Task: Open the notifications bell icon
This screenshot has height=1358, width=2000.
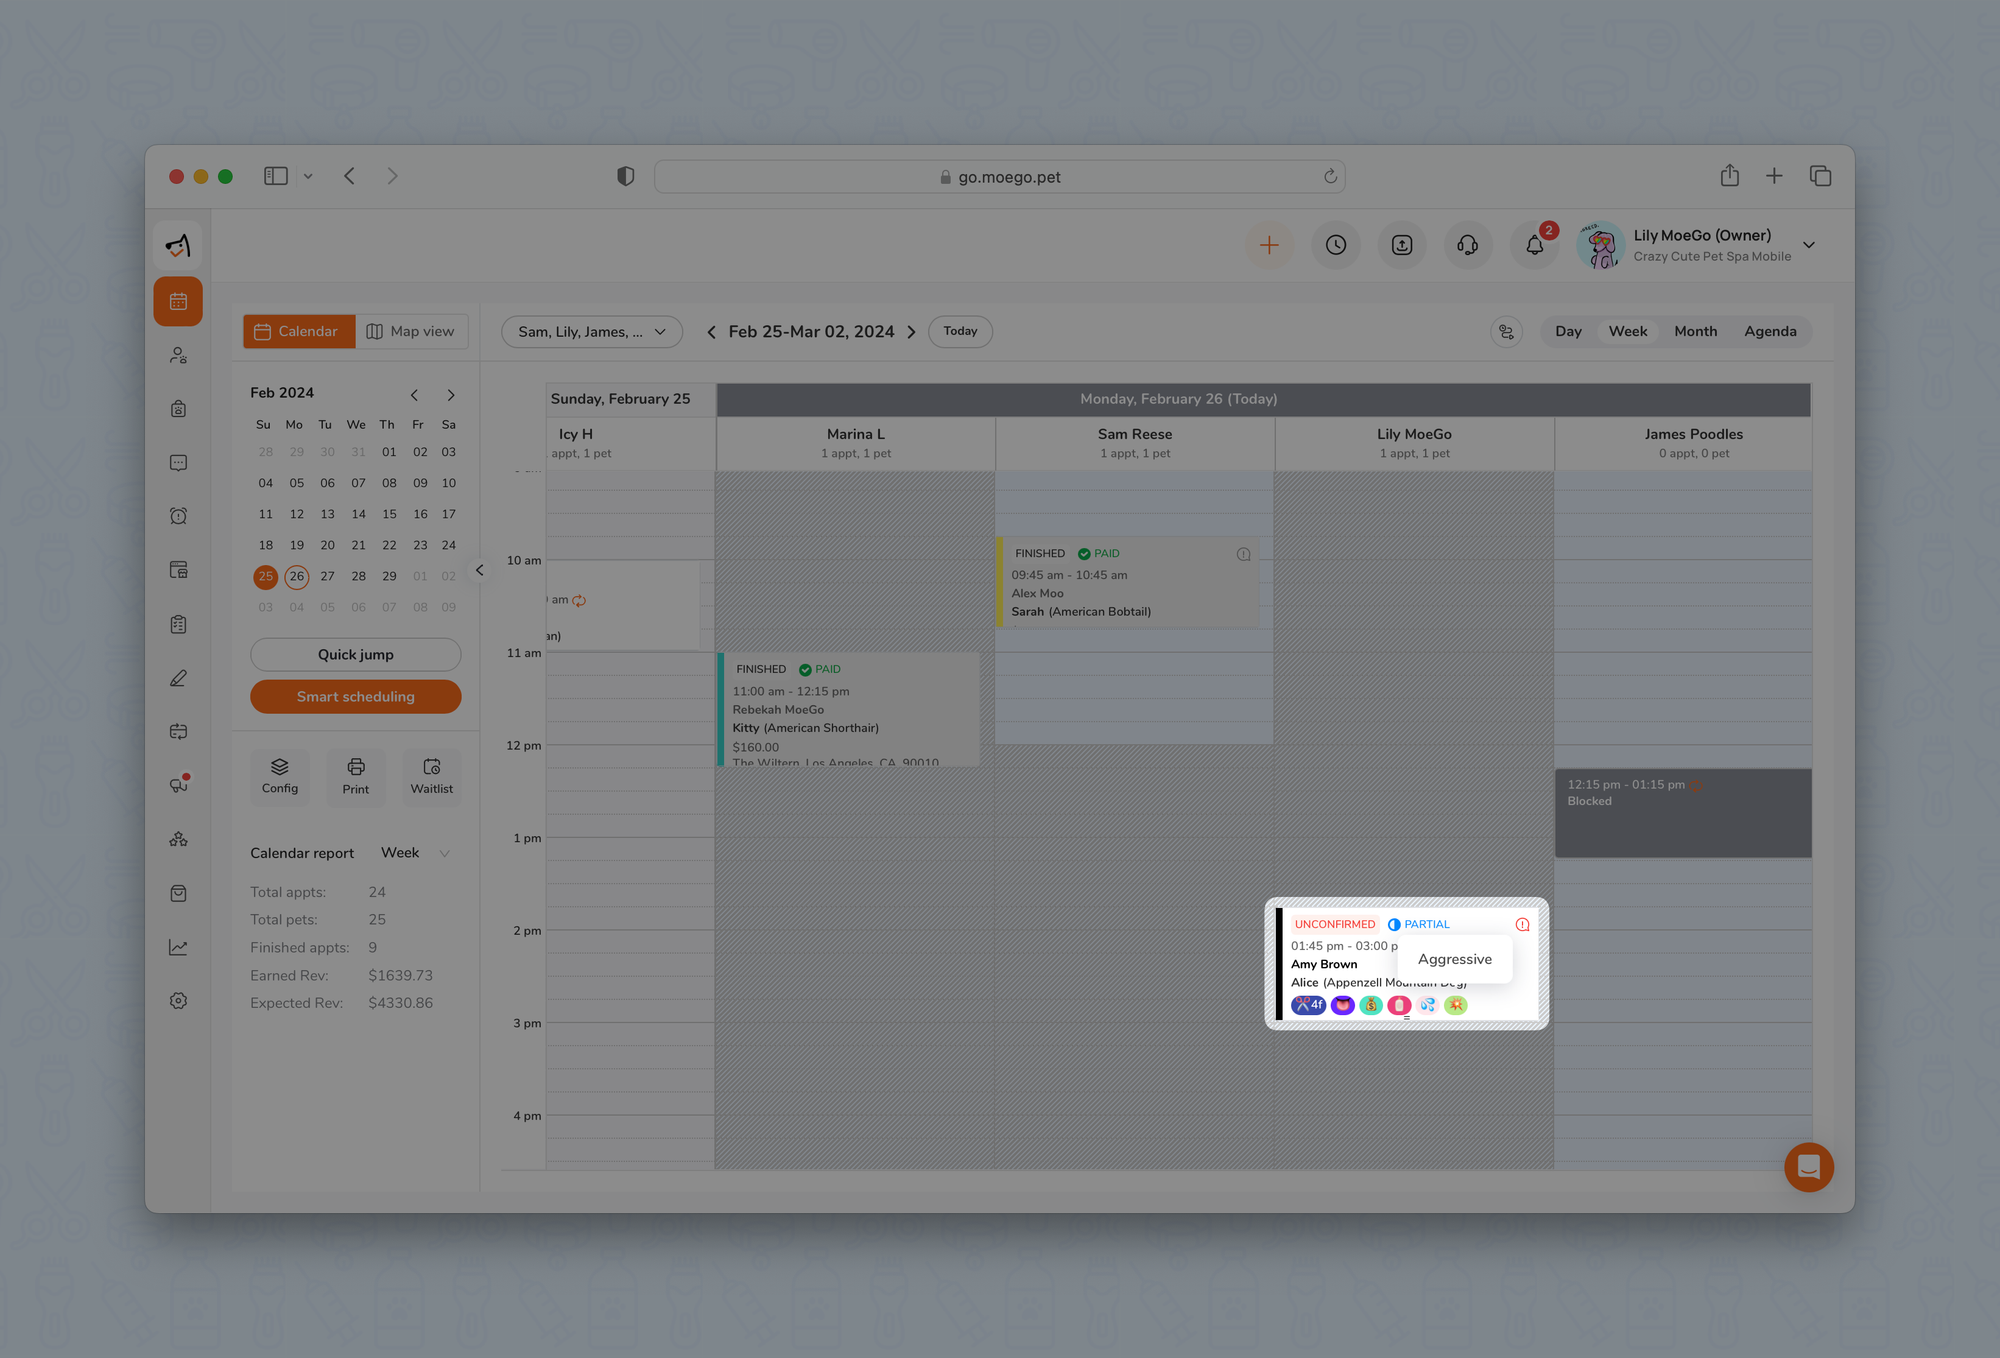Action: pyautogui.click(x=1534, y=245)
